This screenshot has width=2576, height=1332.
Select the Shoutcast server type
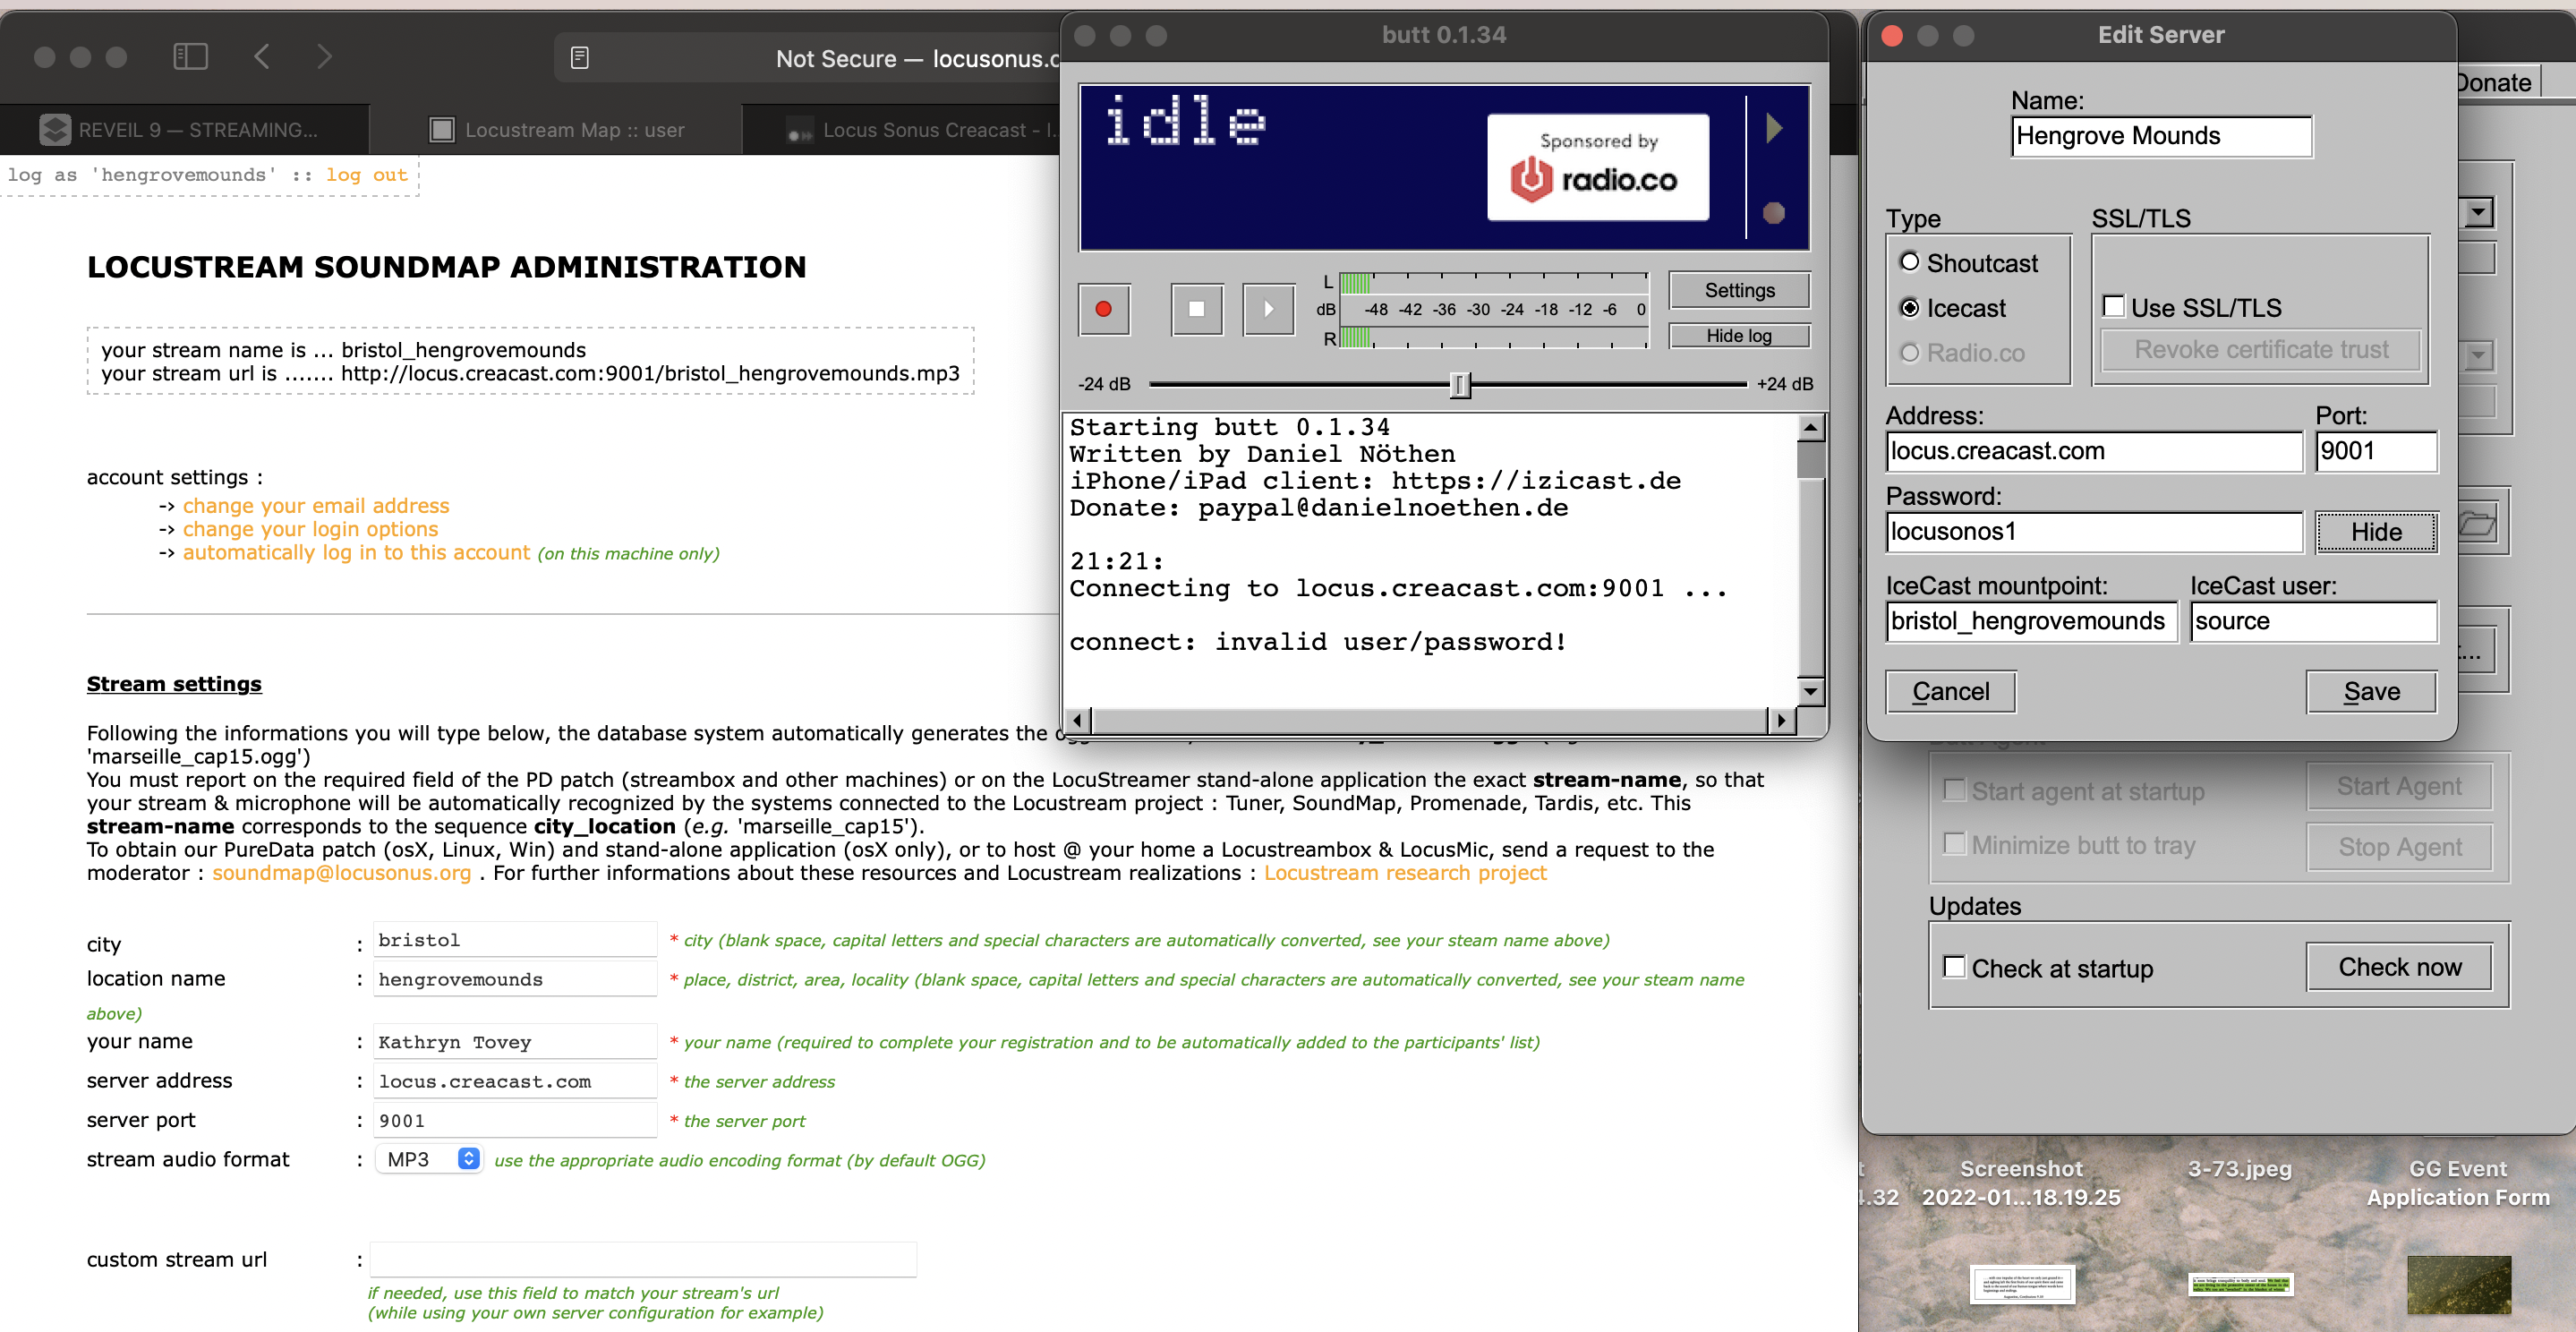[x=1910, y=263]
